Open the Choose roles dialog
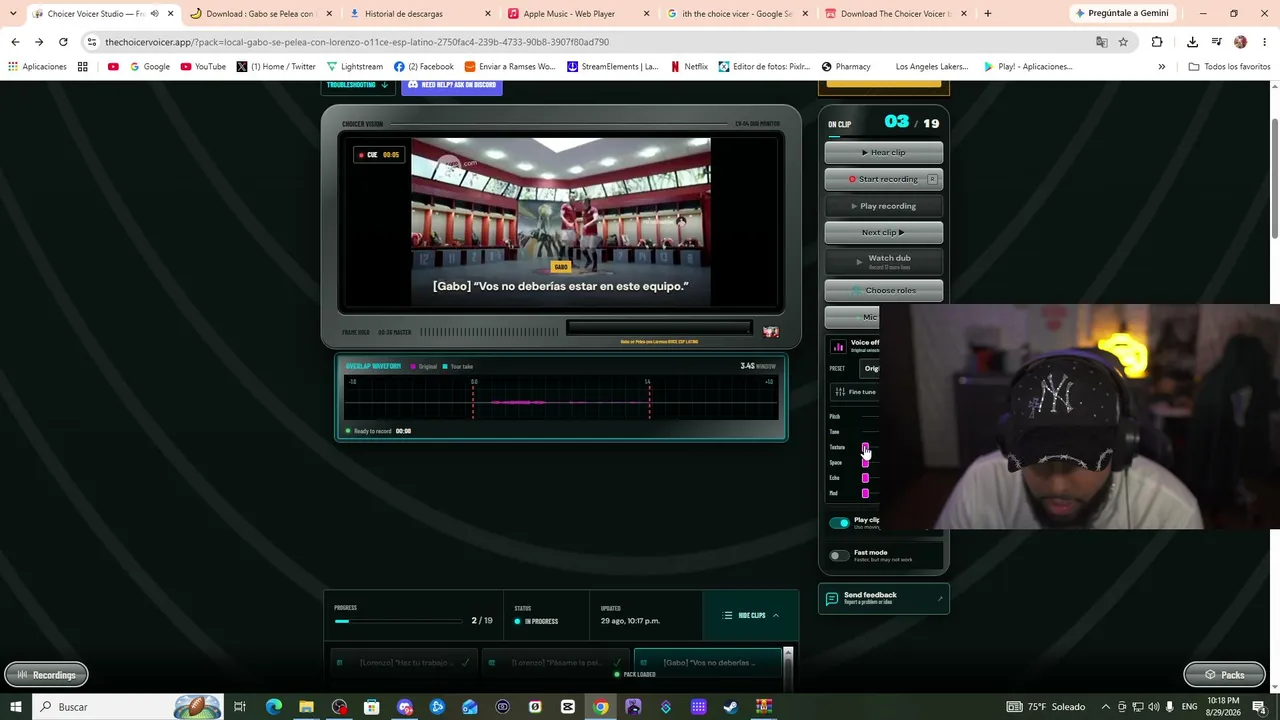1280x720 pixels. click(x=884, y=291)
